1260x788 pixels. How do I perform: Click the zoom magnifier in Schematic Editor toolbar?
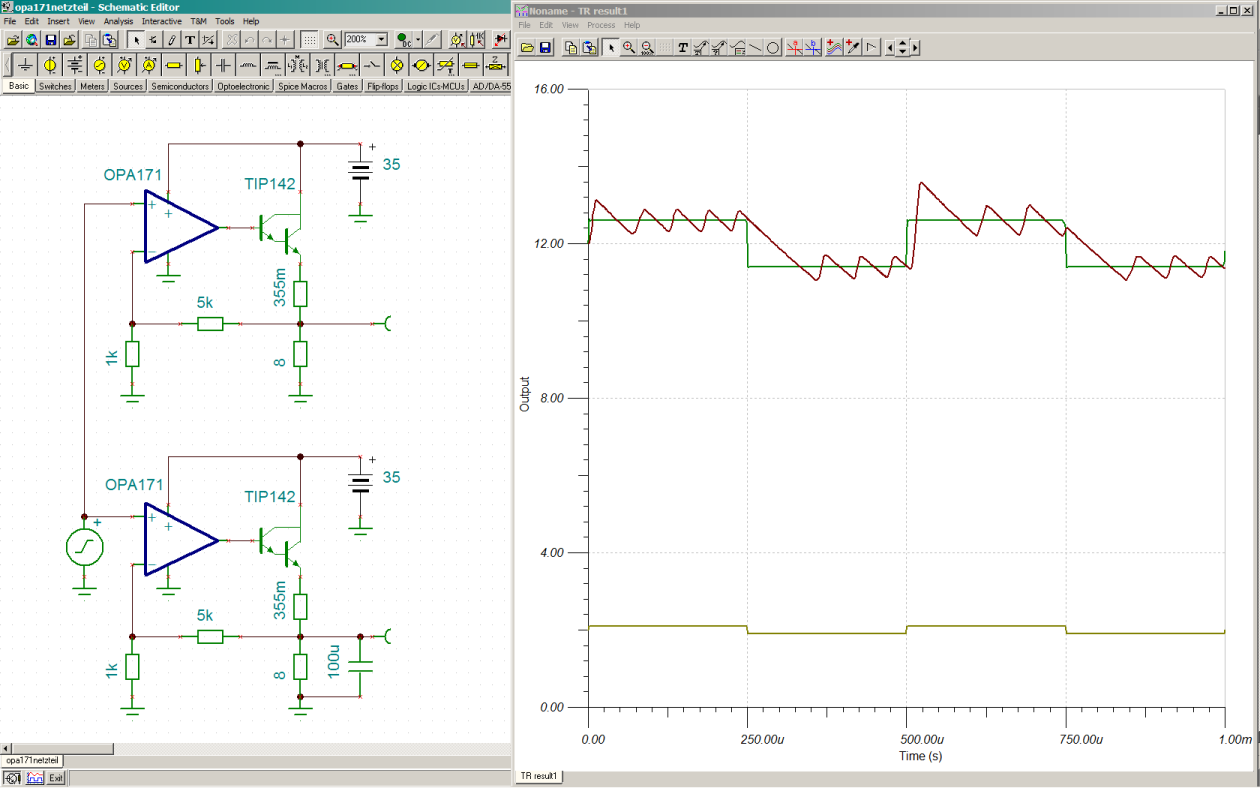[x=331, y=40]
